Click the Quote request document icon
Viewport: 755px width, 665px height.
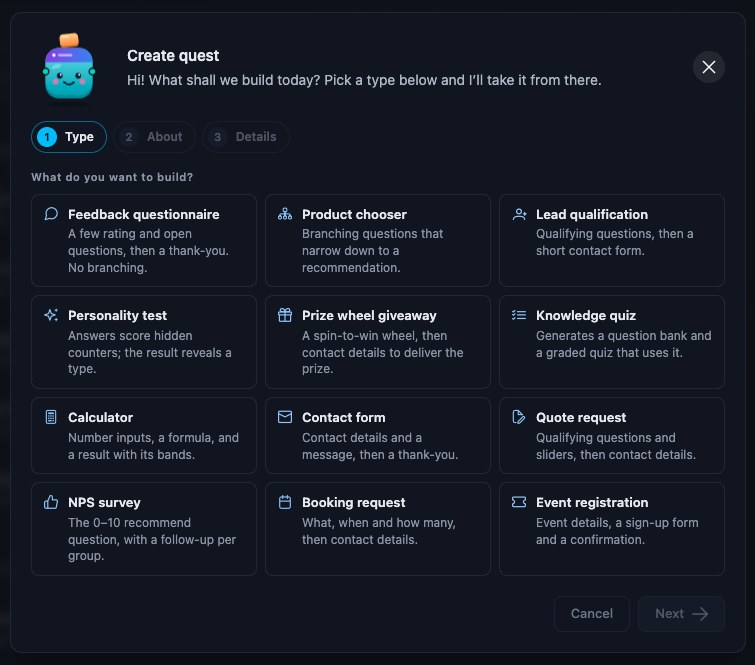[519, 417]
